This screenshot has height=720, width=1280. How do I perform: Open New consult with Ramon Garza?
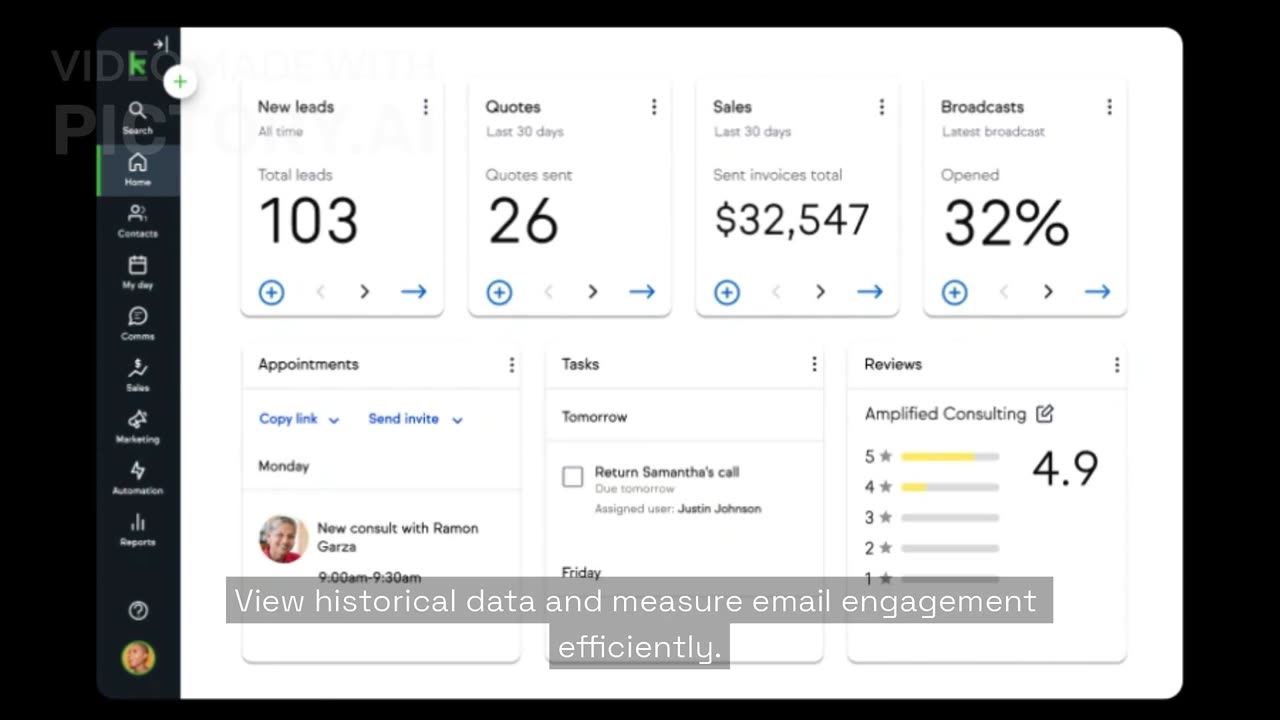pyautogui.click(x=397, y=537)
